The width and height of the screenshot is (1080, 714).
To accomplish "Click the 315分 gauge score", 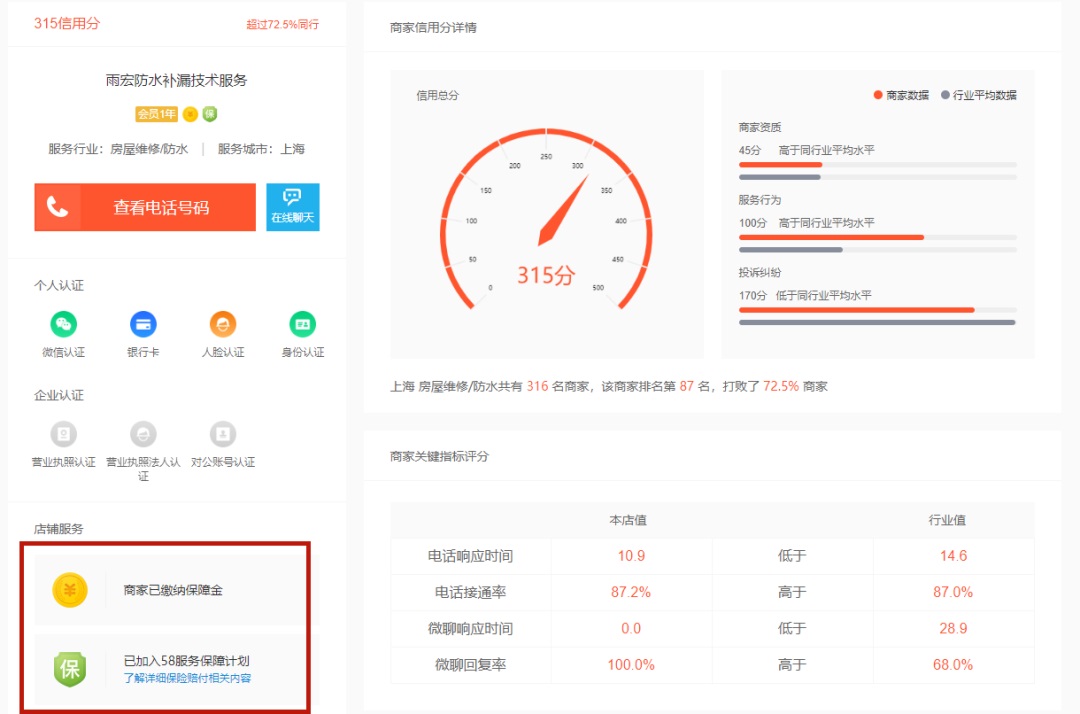I will 545,275.
